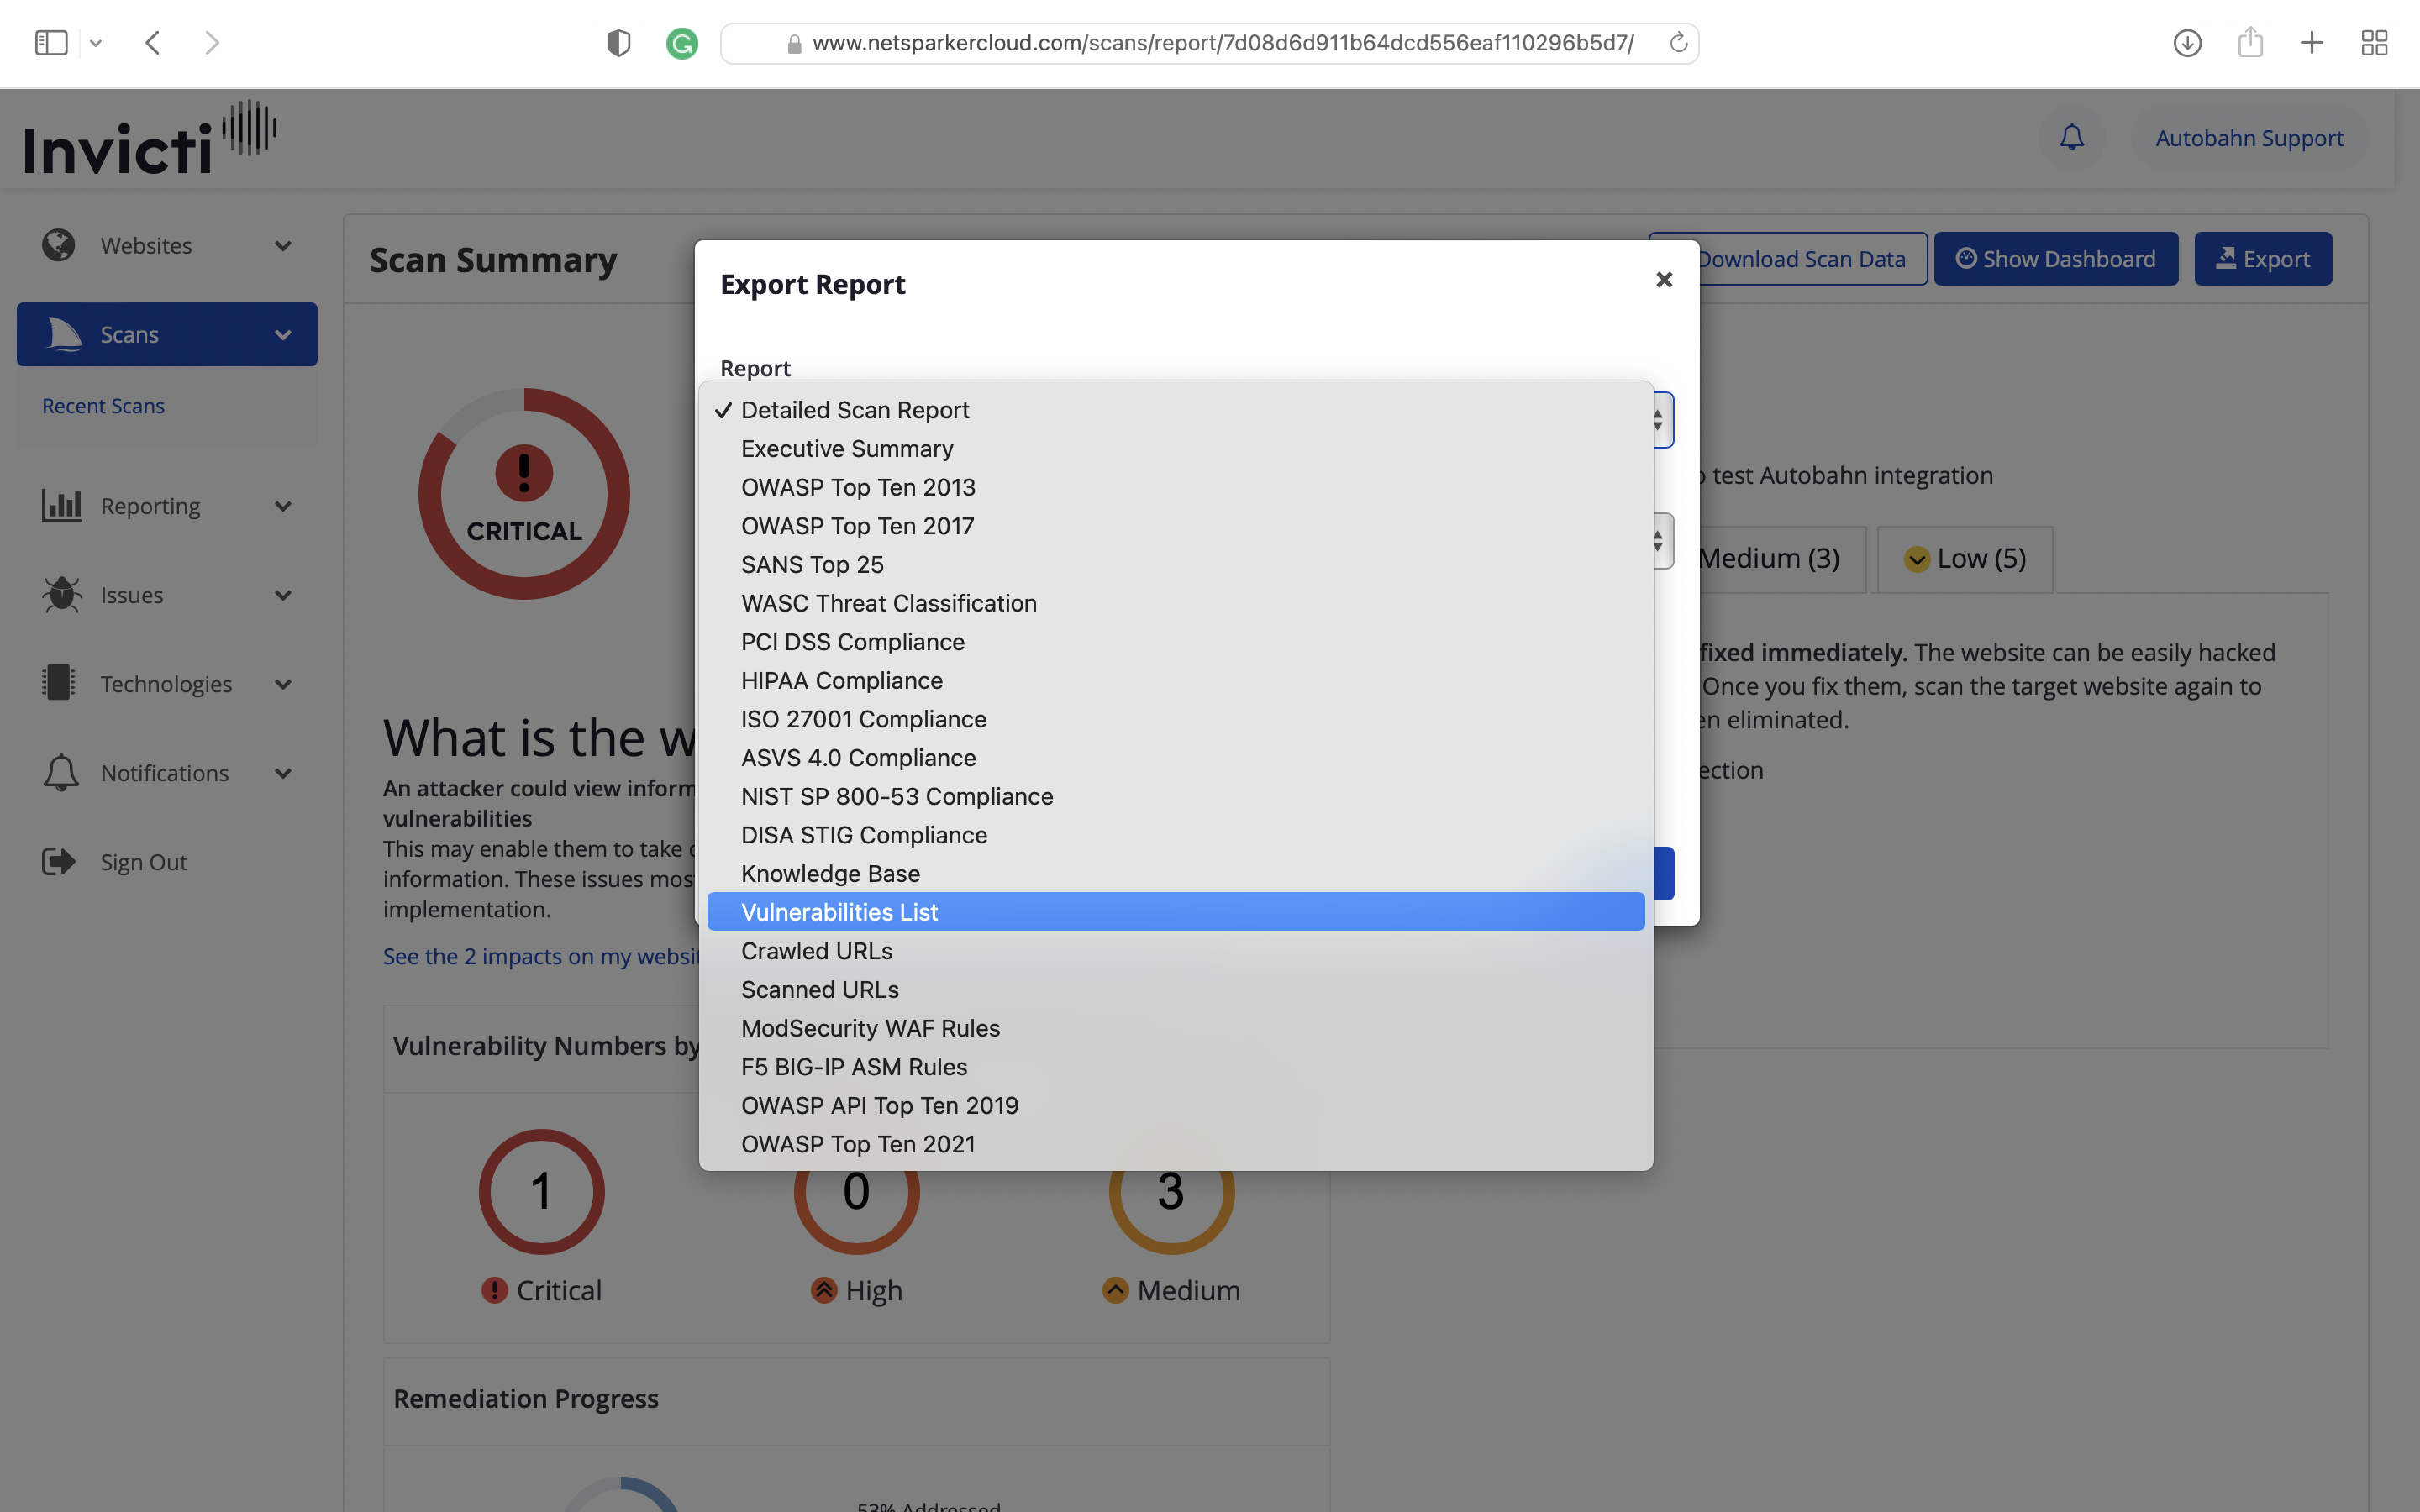Select F5 BIG-IP ASM Rules

click(1176, 1067)
